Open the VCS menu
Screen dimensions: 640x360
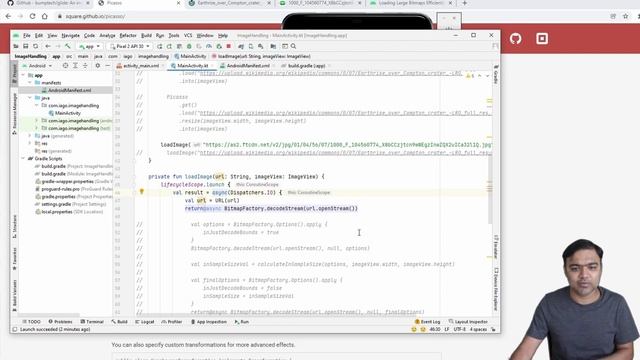[x=188, y=36]
